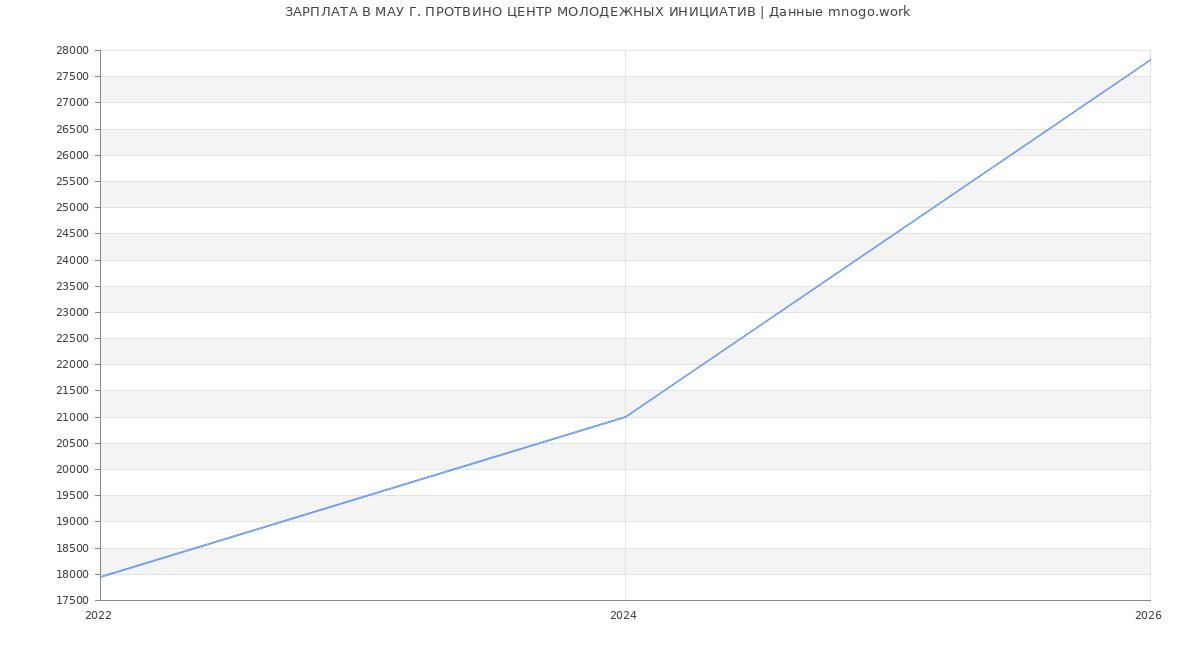Click the 26500 y-axis label

(72, 129)
